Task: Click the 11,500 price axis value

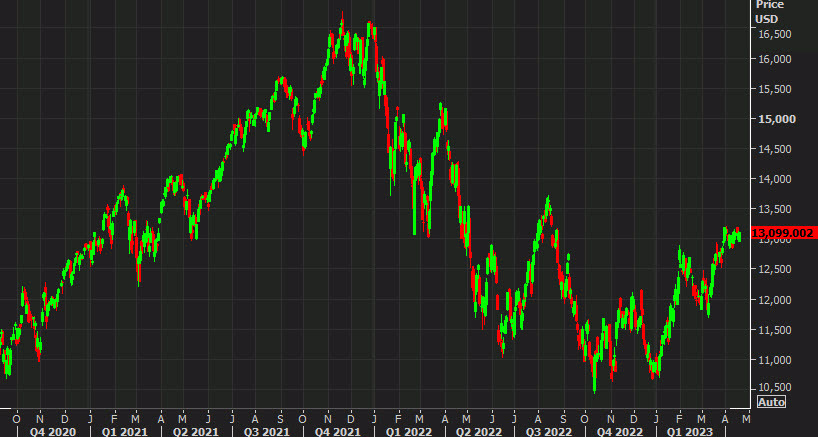Action: coord(774,330)
